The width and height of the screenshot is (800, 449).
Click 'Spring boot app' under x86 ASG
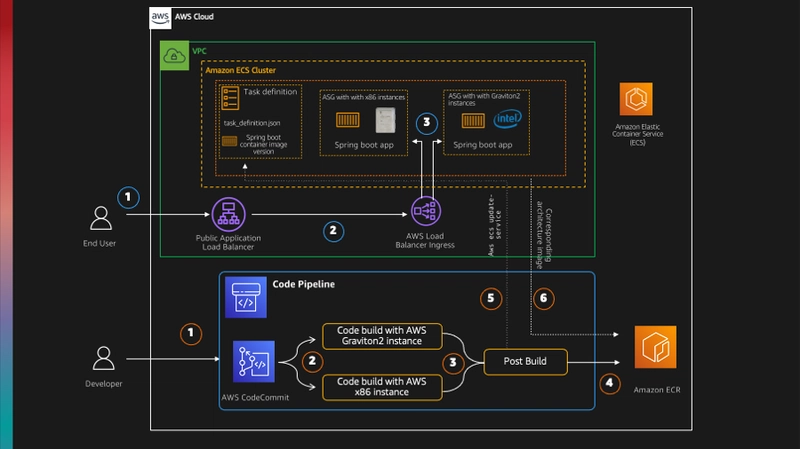[x=364, y=145]
